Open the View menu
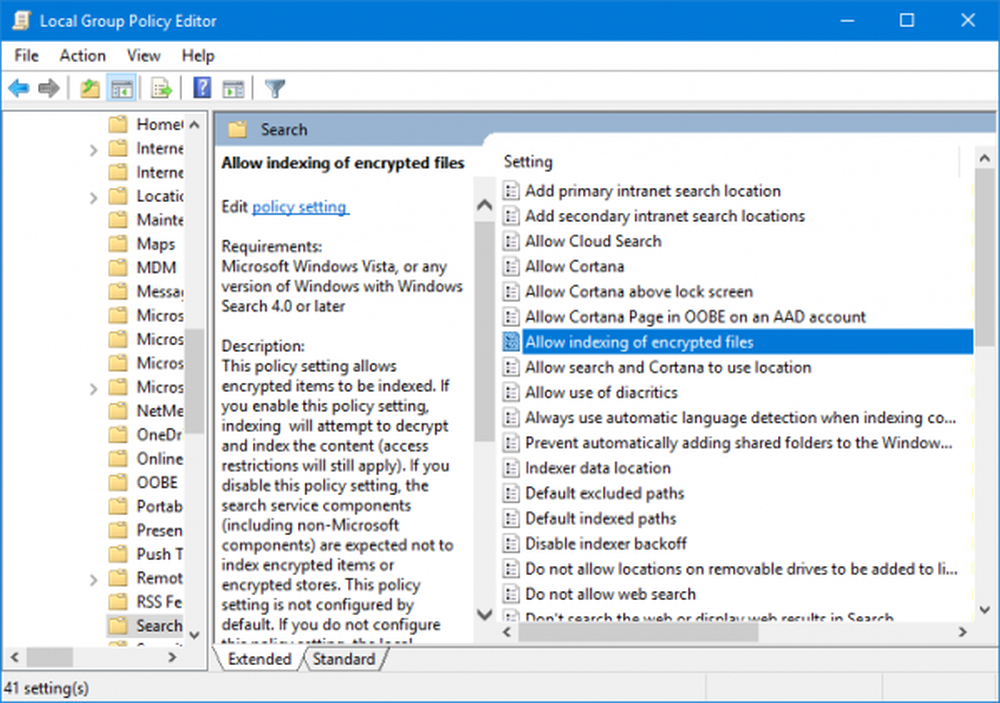The height and width of the screenshot is (703, 1000). pyautogui.click(x=143, y=56)
